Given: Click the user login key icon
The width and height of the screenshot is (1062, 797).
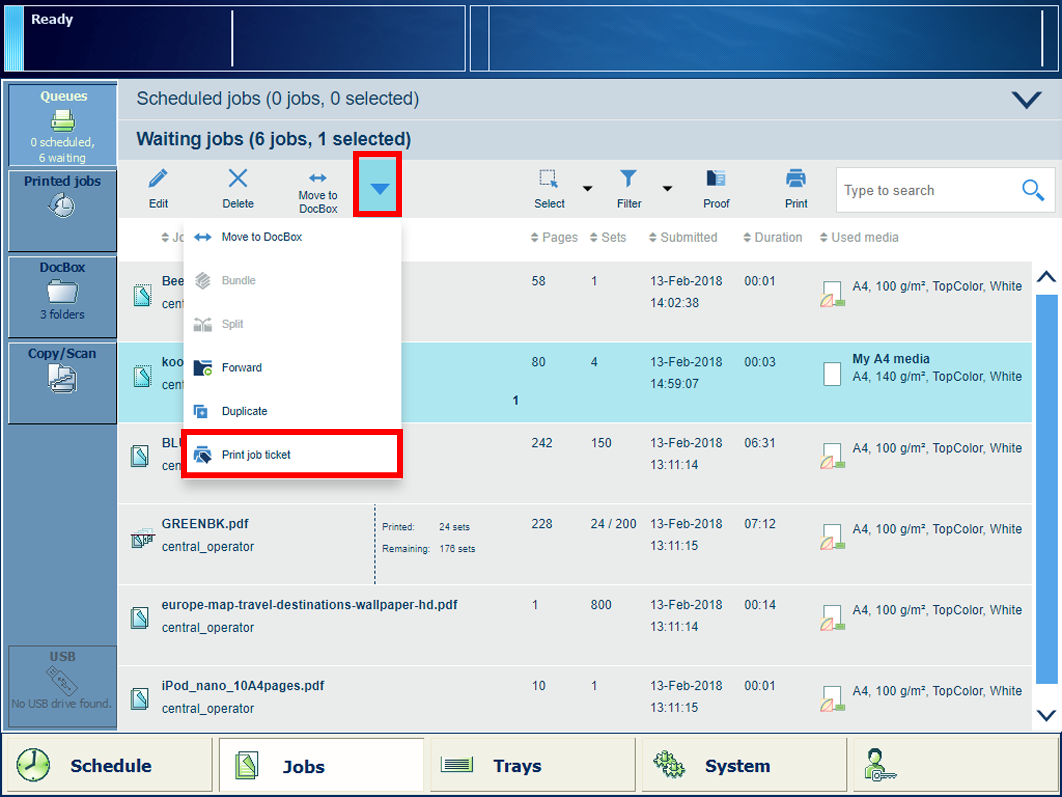Looking at the screenshot, I should [x=881, y=765].
